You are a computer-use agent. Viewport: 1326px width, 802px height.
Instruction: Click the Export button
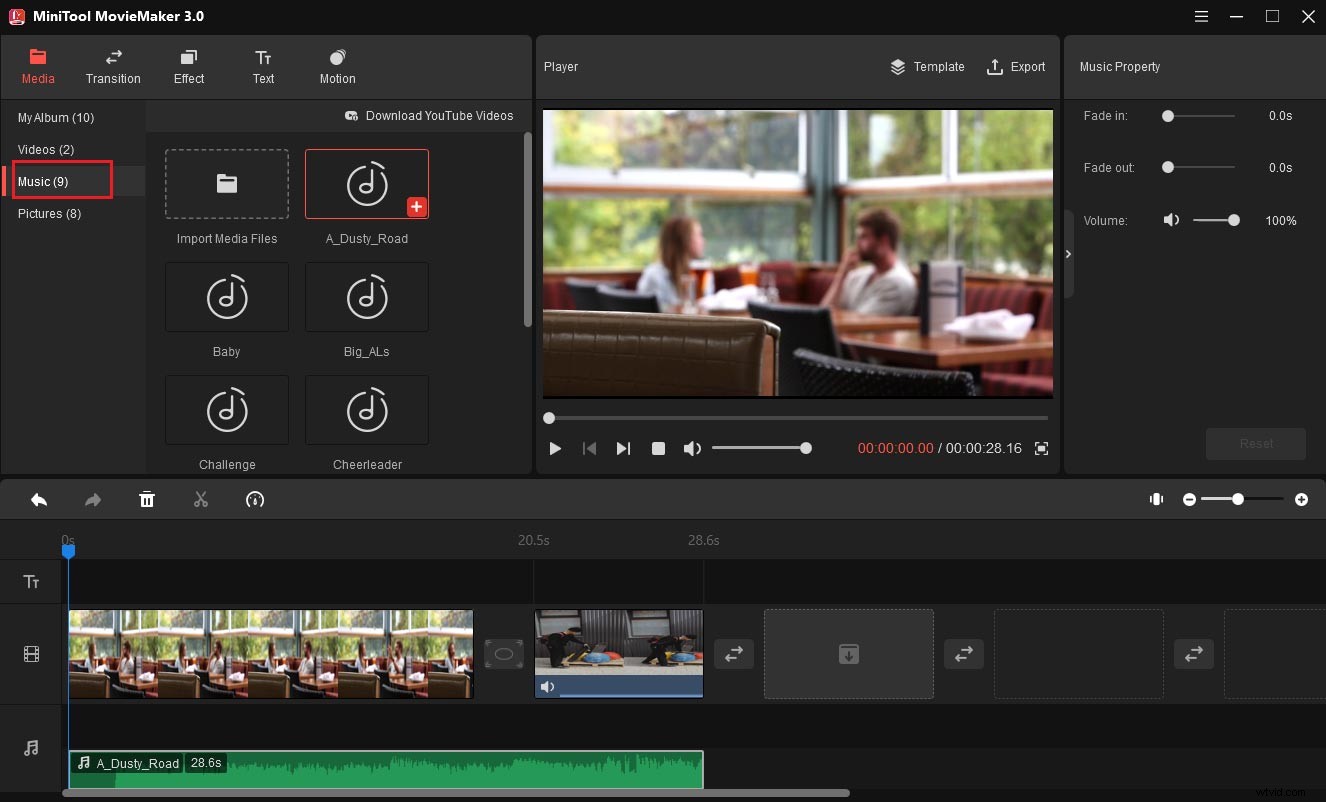(x=1017, y=67)
